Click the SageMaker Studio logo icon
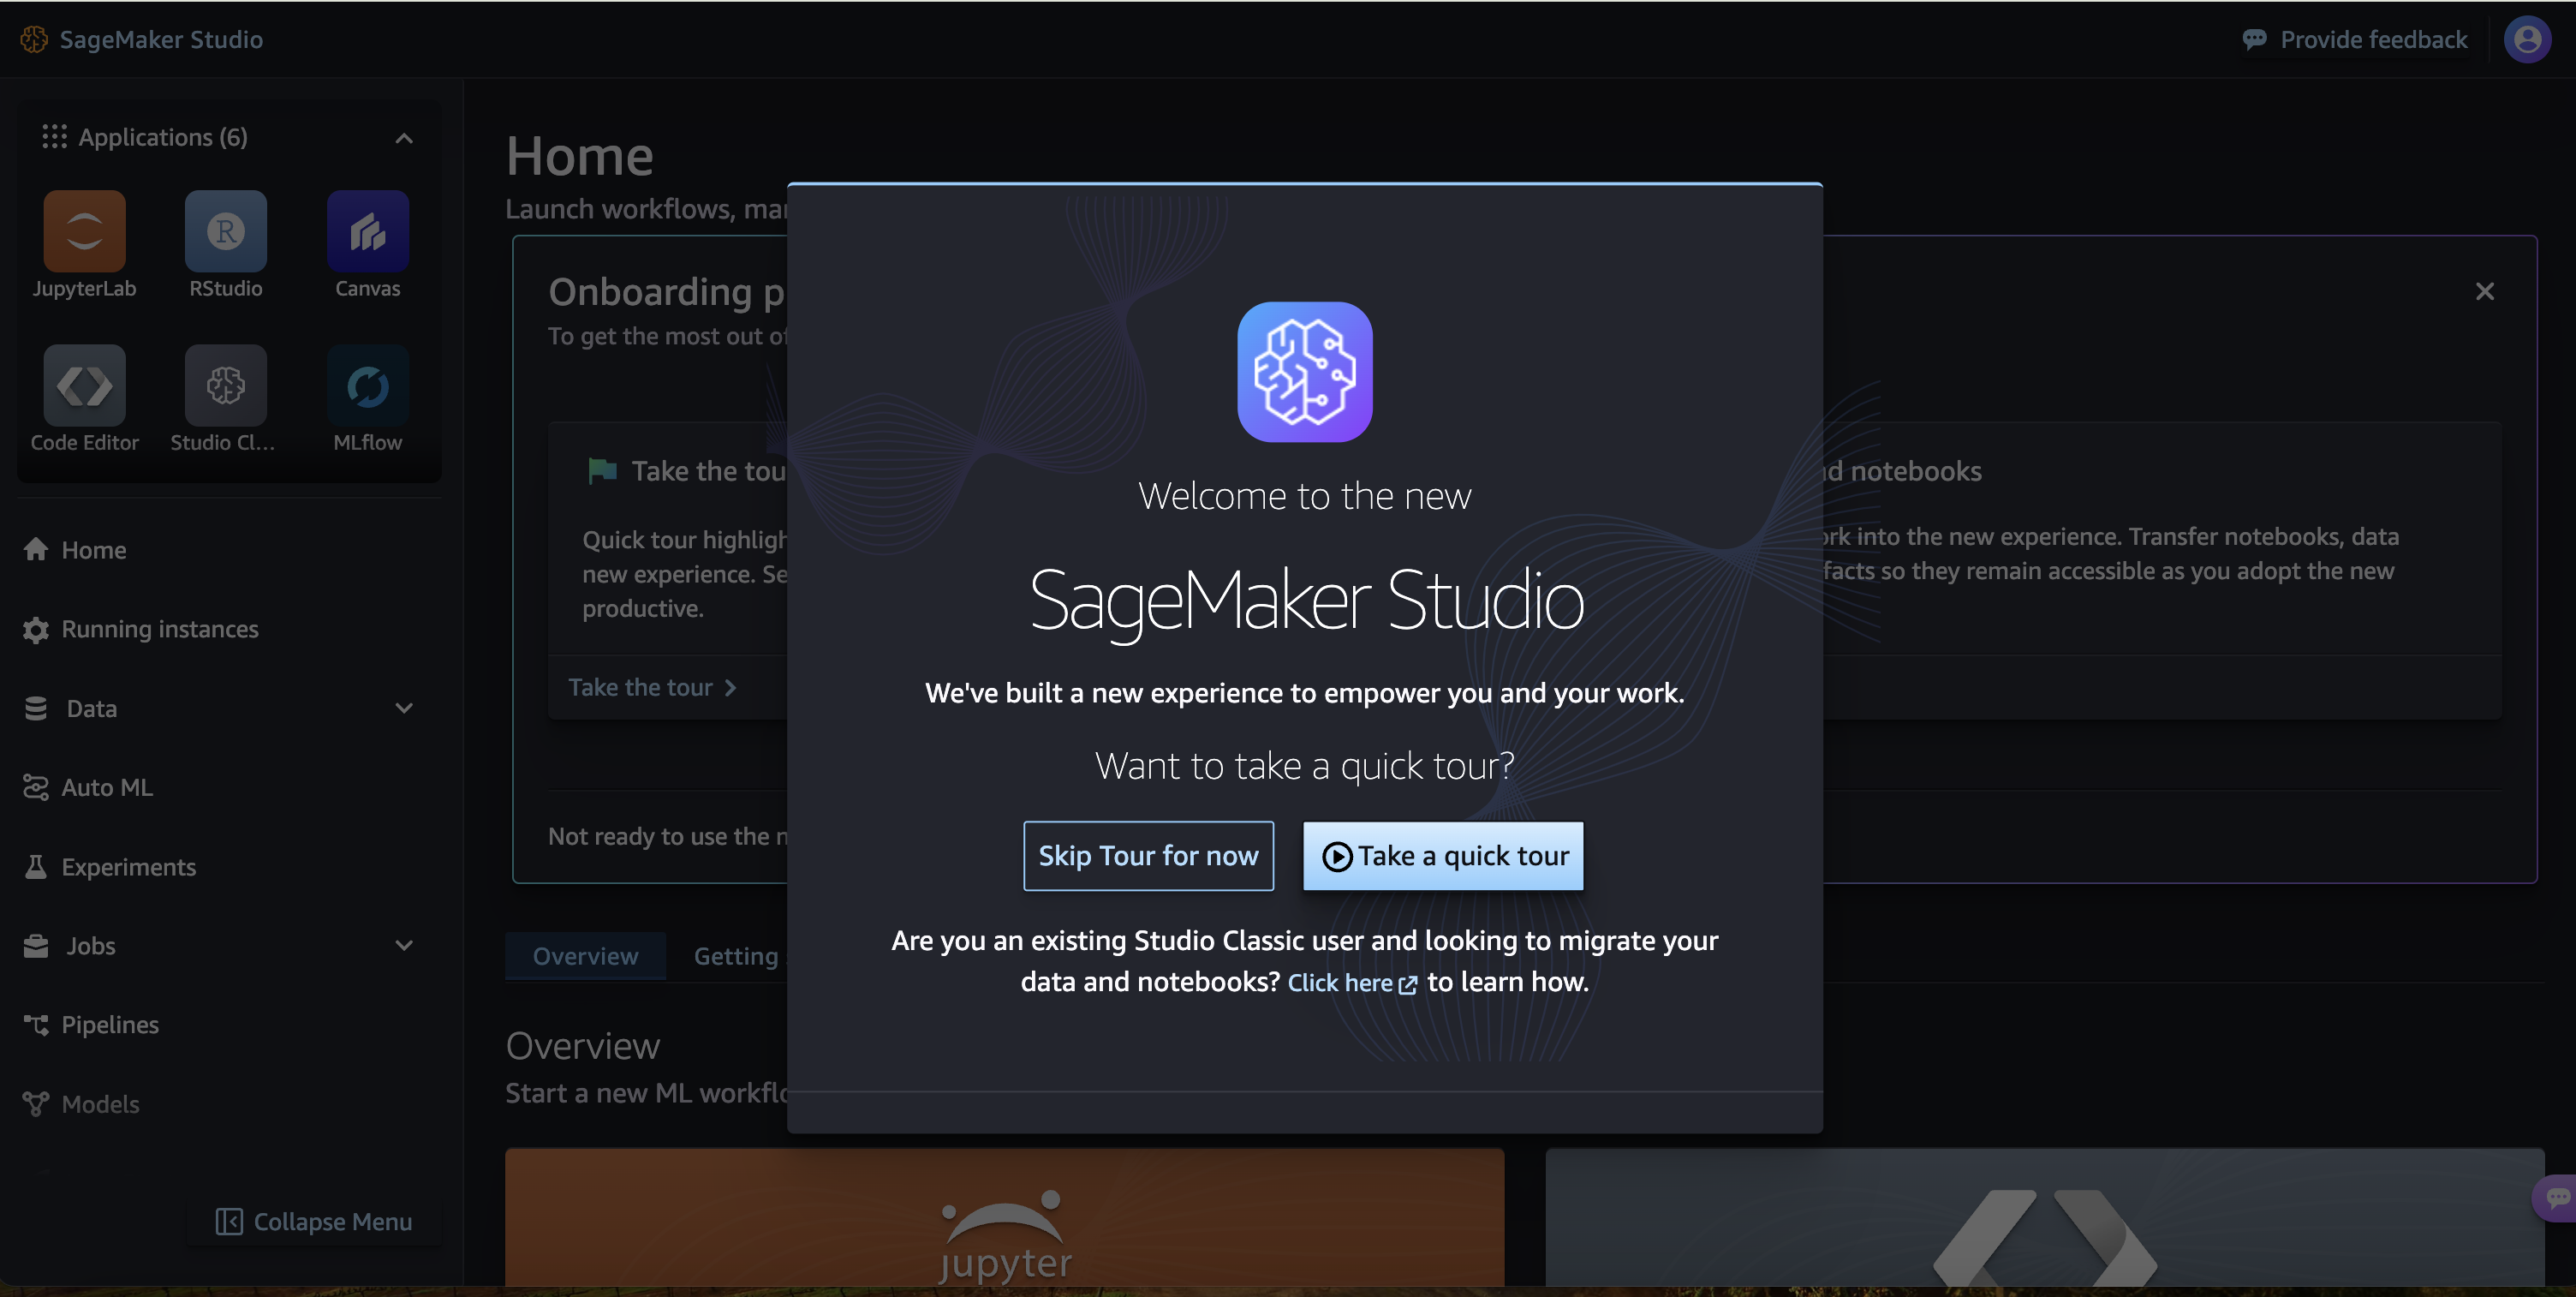 pyautogui.click(x=34, y=40)
